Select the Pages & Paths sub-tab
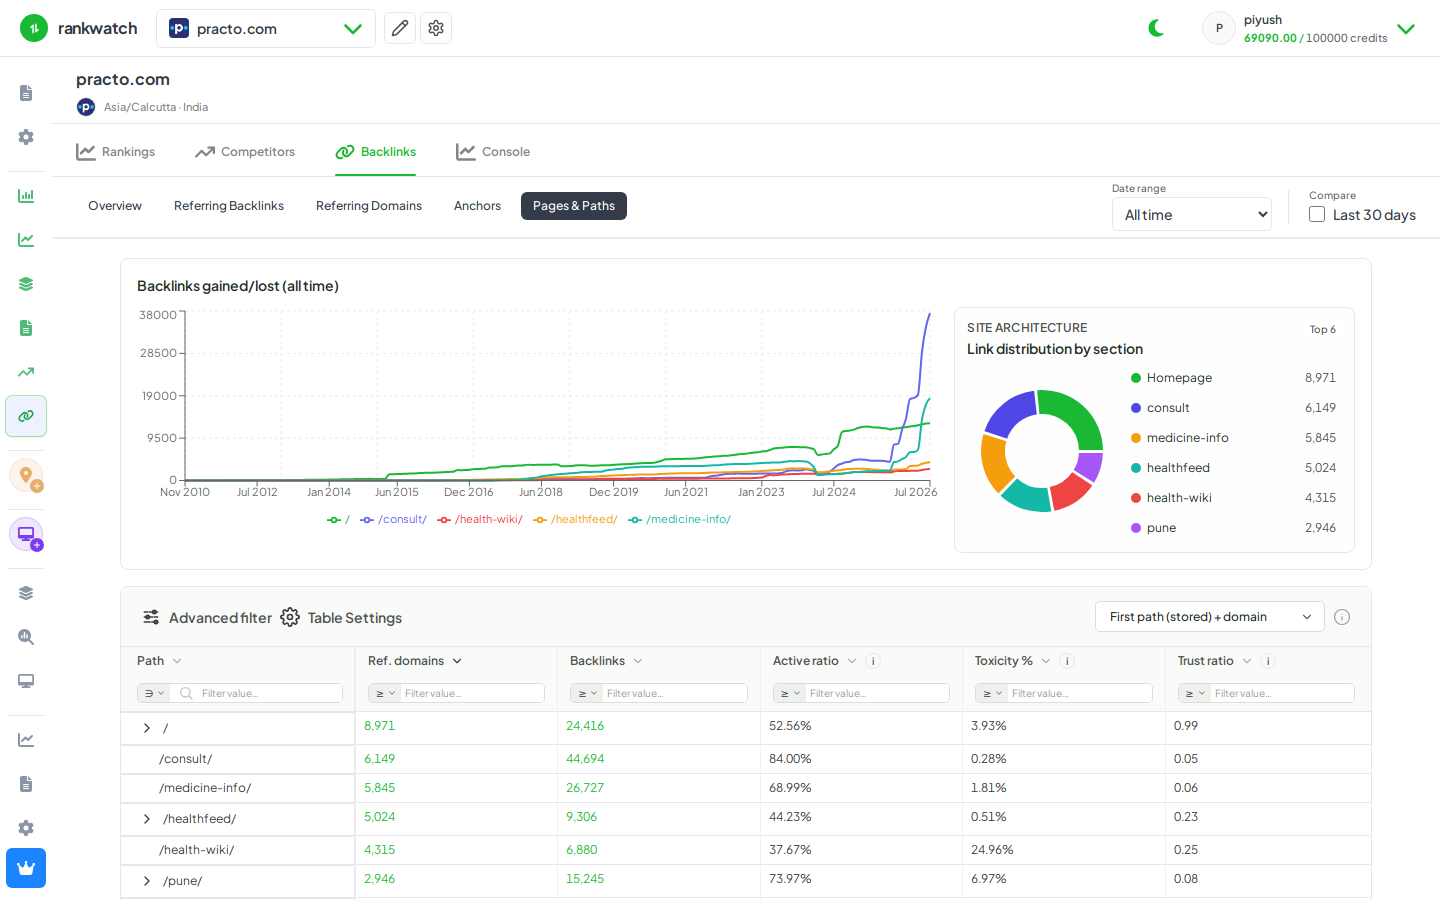Image resolution: width=1440 pixels, height=900 pixels. [x=574, y=206]
